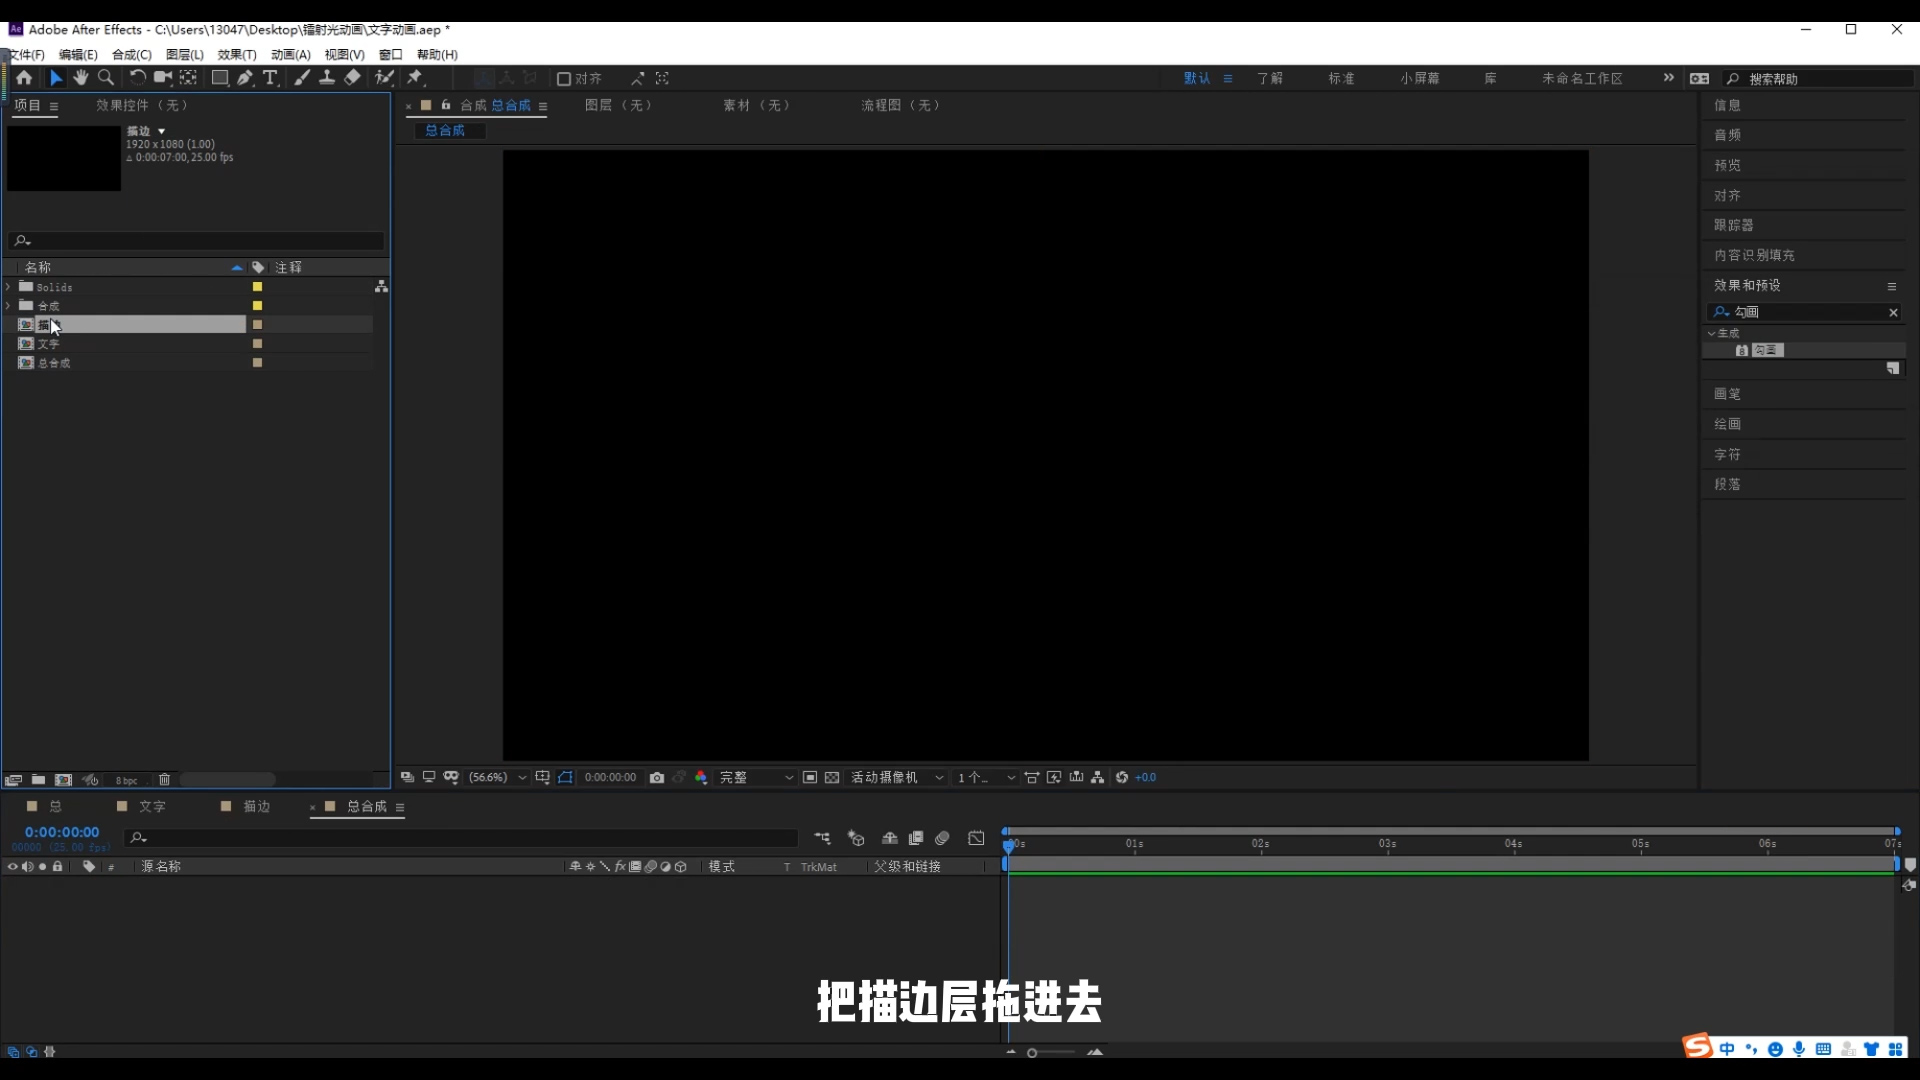Enable 对齐 snapping in the toolbar
1920x1080 pixels.
[x=565, y=78]
